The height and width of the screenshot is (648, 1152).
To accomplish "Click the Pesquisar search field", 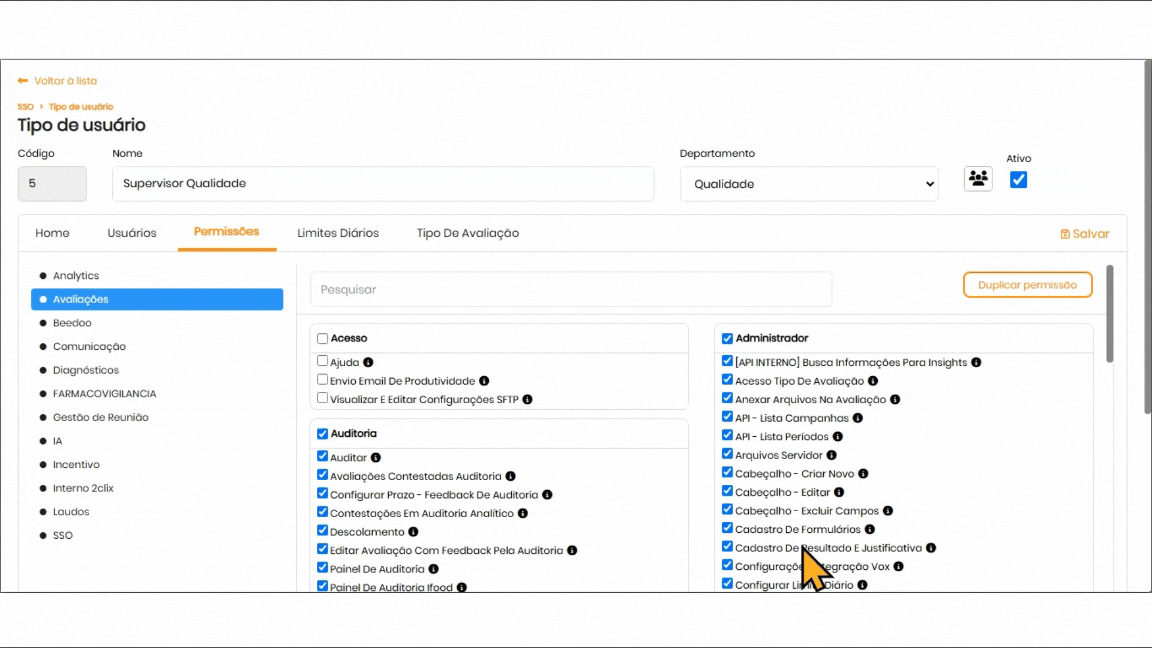I will point(570,290).
